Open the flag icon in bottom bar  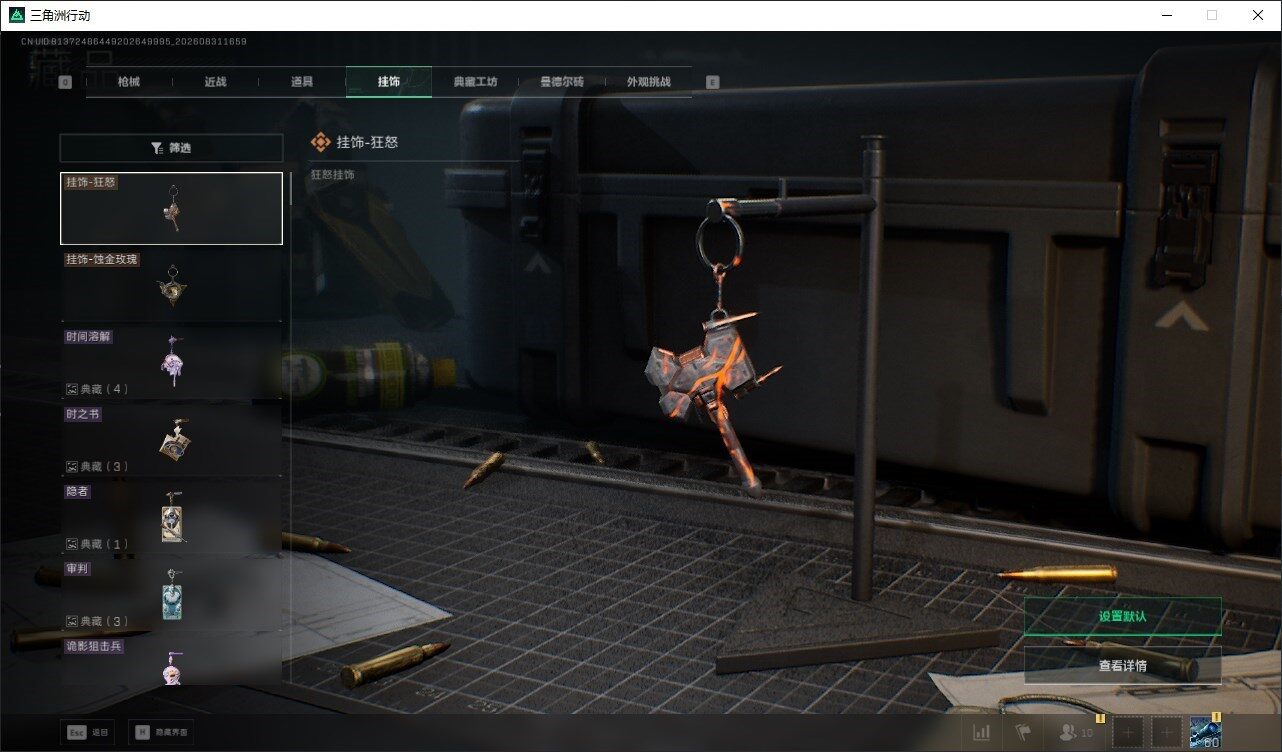(1024, 733)
